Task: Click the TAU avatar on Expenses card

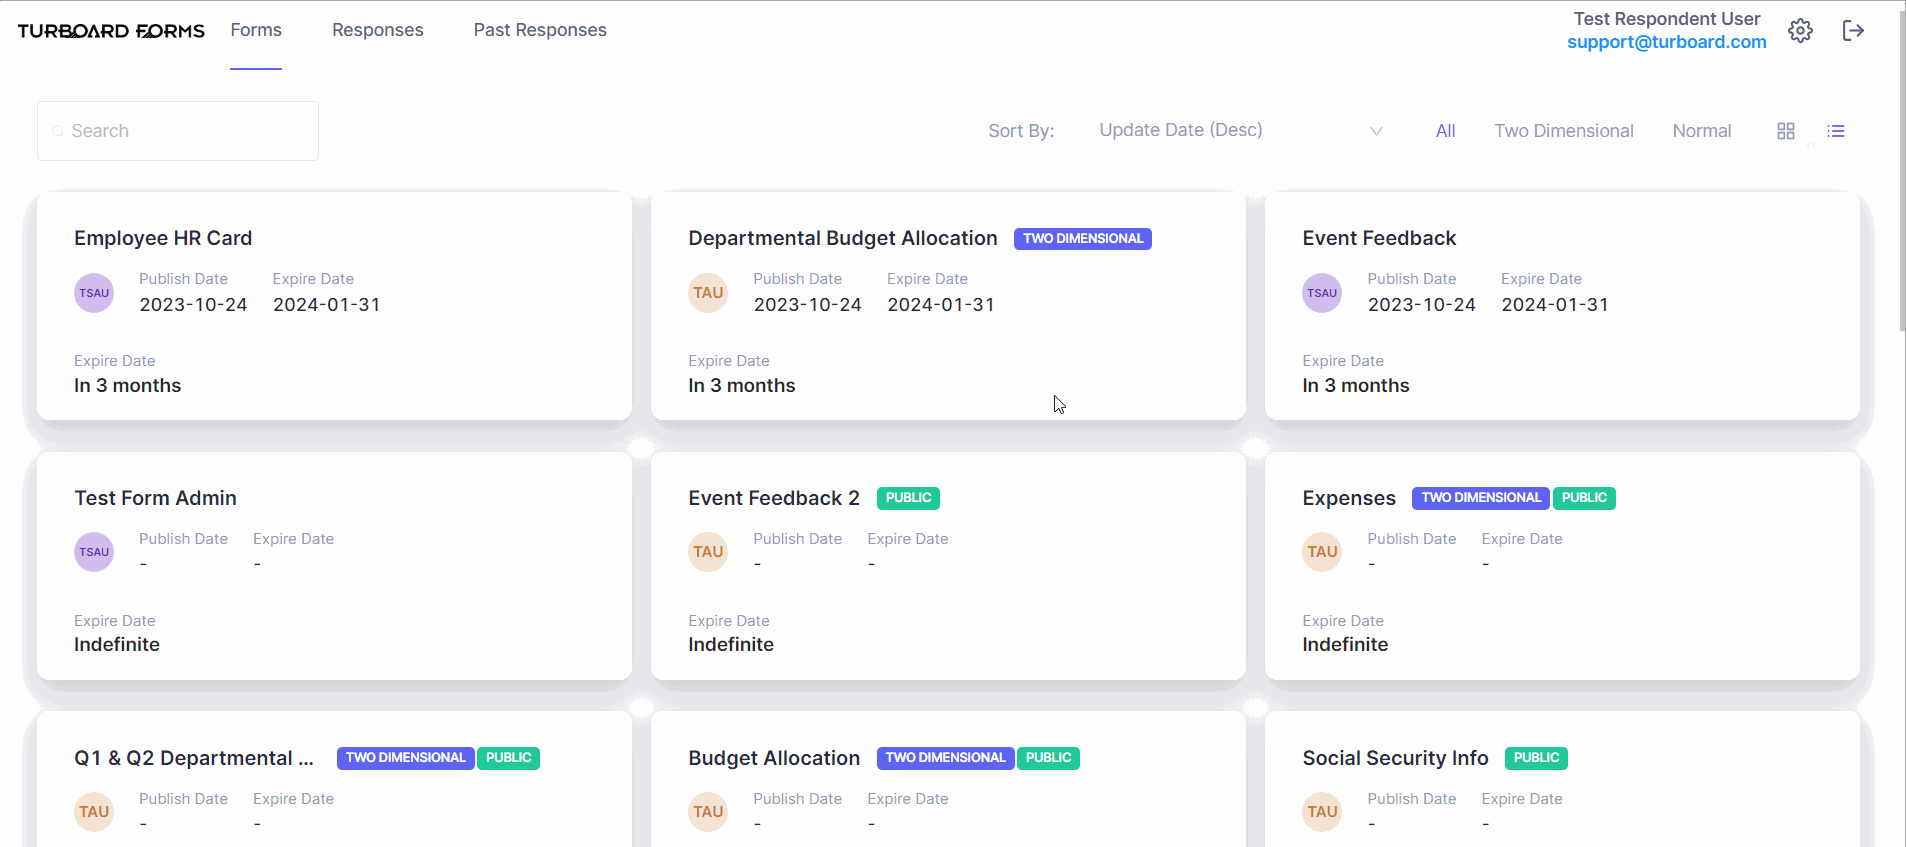Action: point(1322,552)
